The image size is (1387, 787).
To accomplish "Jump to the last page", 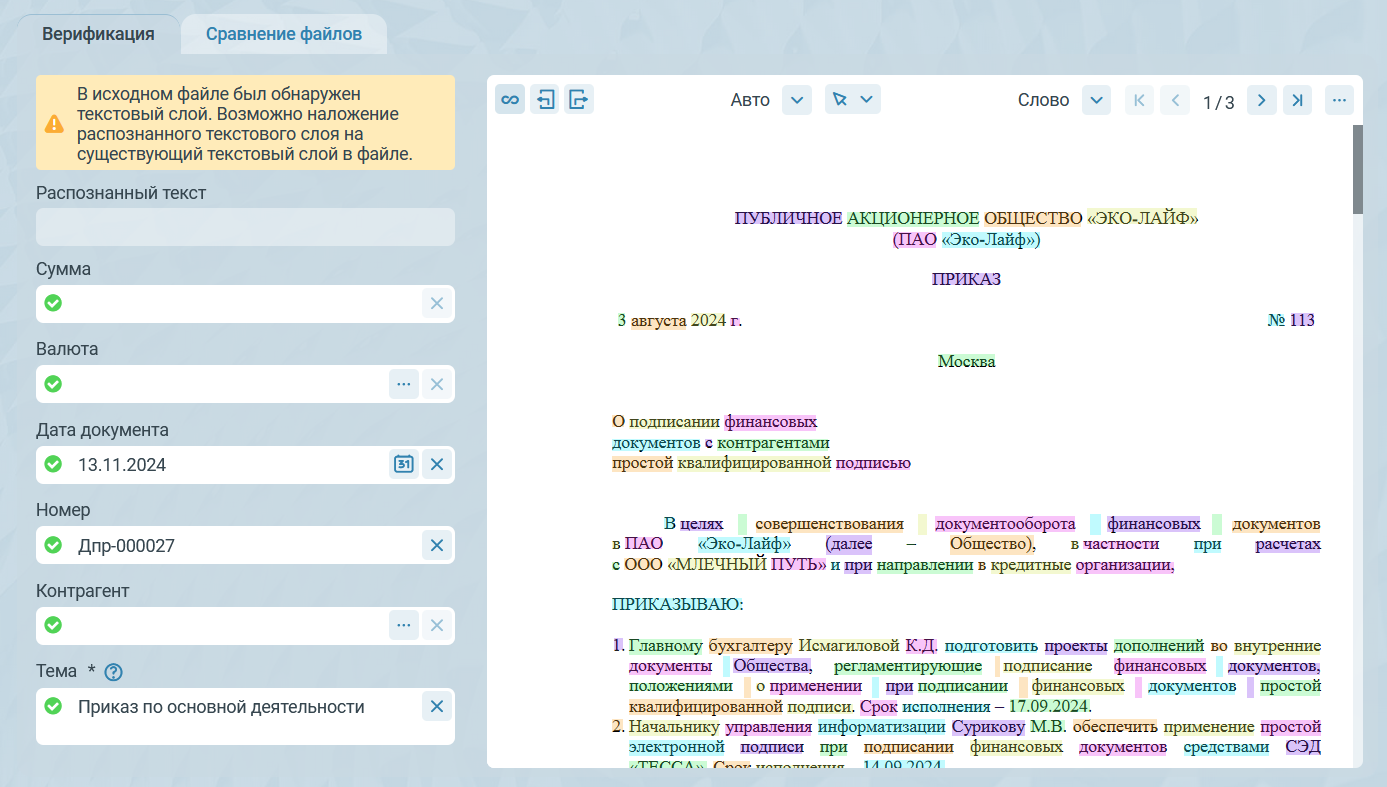I will (1297, 100).
